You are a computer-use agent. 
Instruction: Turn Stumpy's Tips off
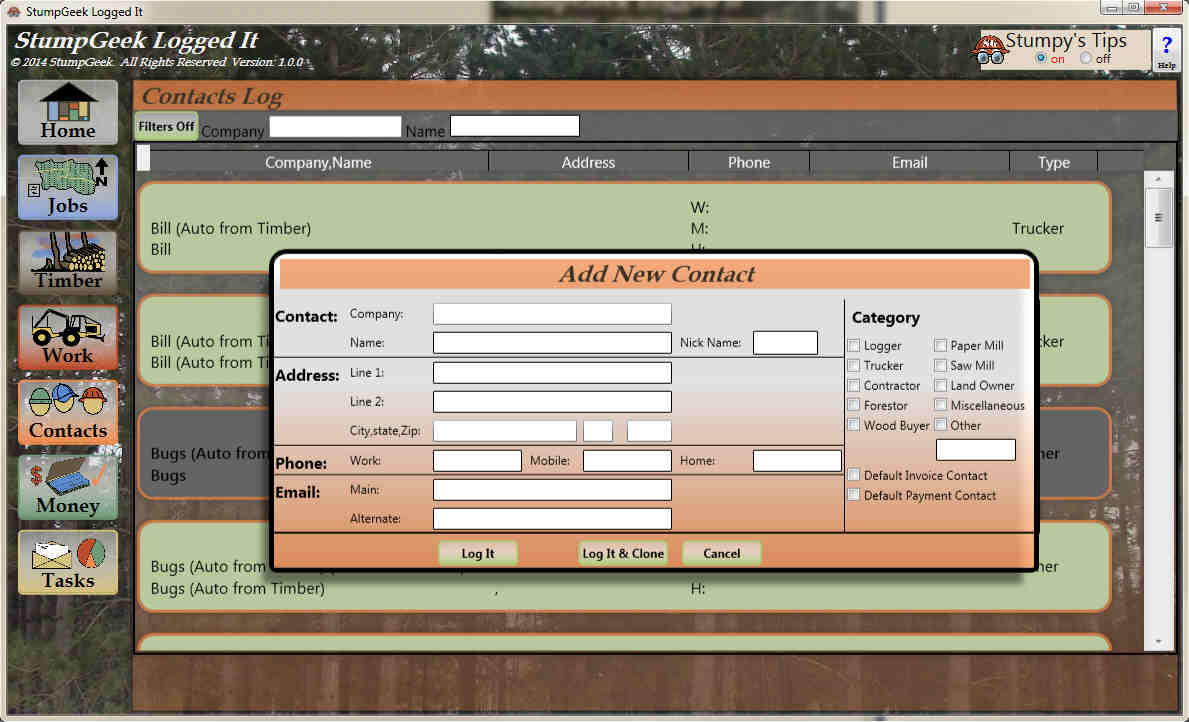point(1086,58)
